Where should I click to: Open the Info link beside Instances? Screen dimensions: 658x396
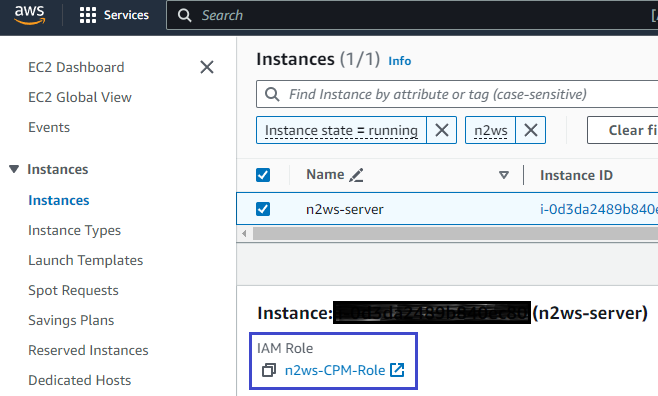click(400, 61)
